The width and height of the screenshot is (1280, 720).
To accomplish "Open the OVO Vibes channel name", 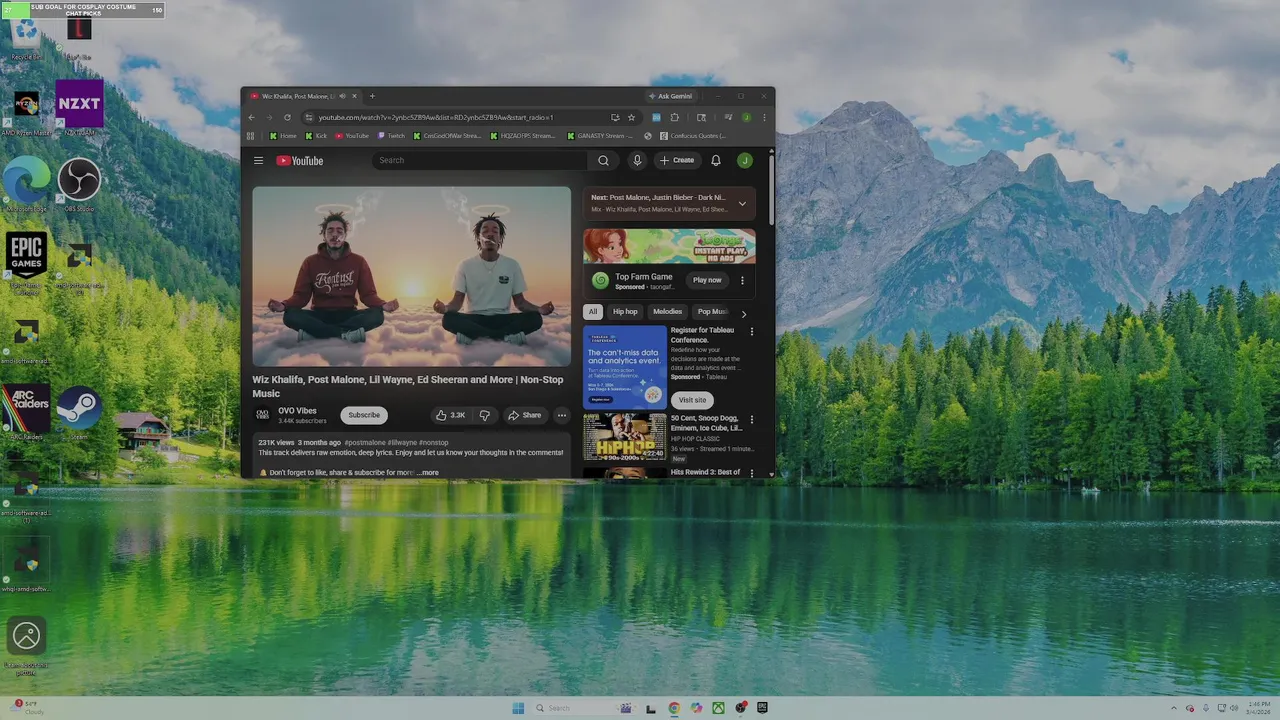I will point(297,411).
